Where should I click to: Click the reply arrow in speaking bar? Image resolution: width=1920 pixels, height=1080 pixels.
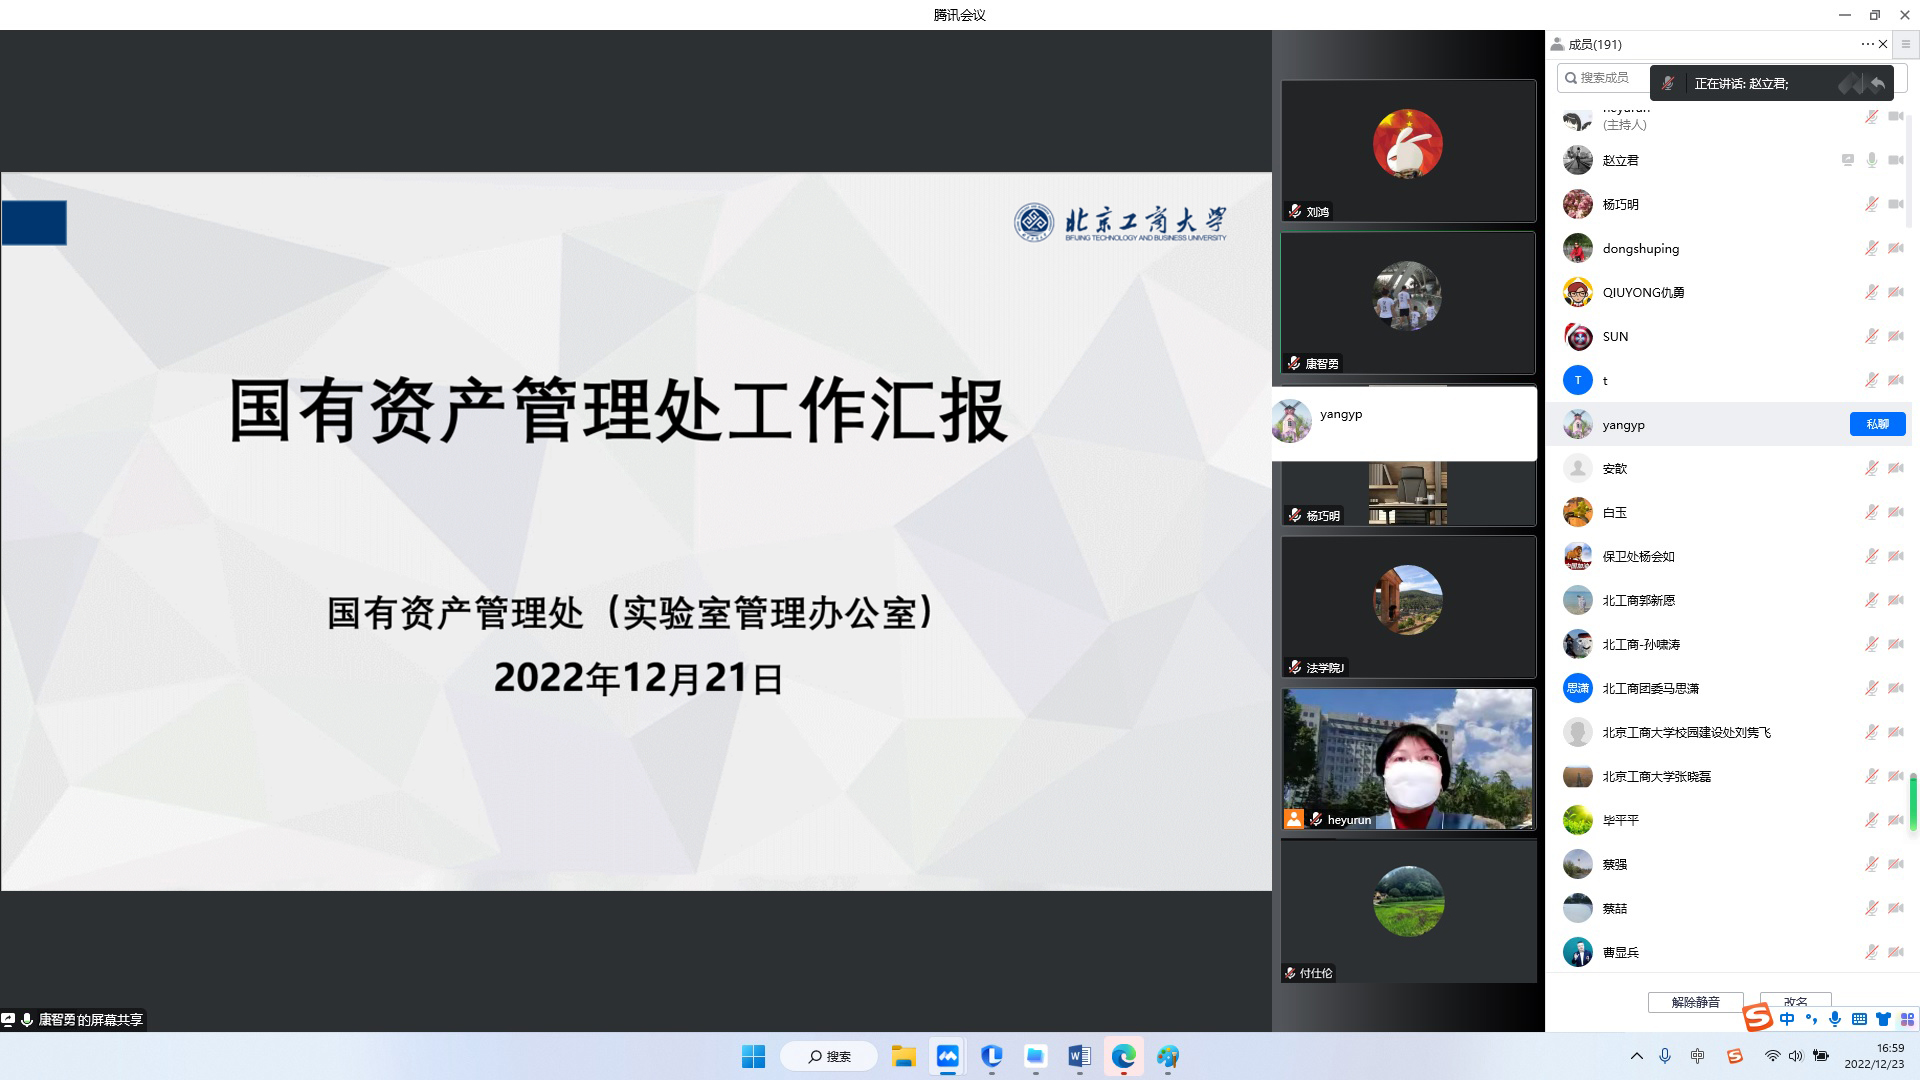click(1878, 84)
